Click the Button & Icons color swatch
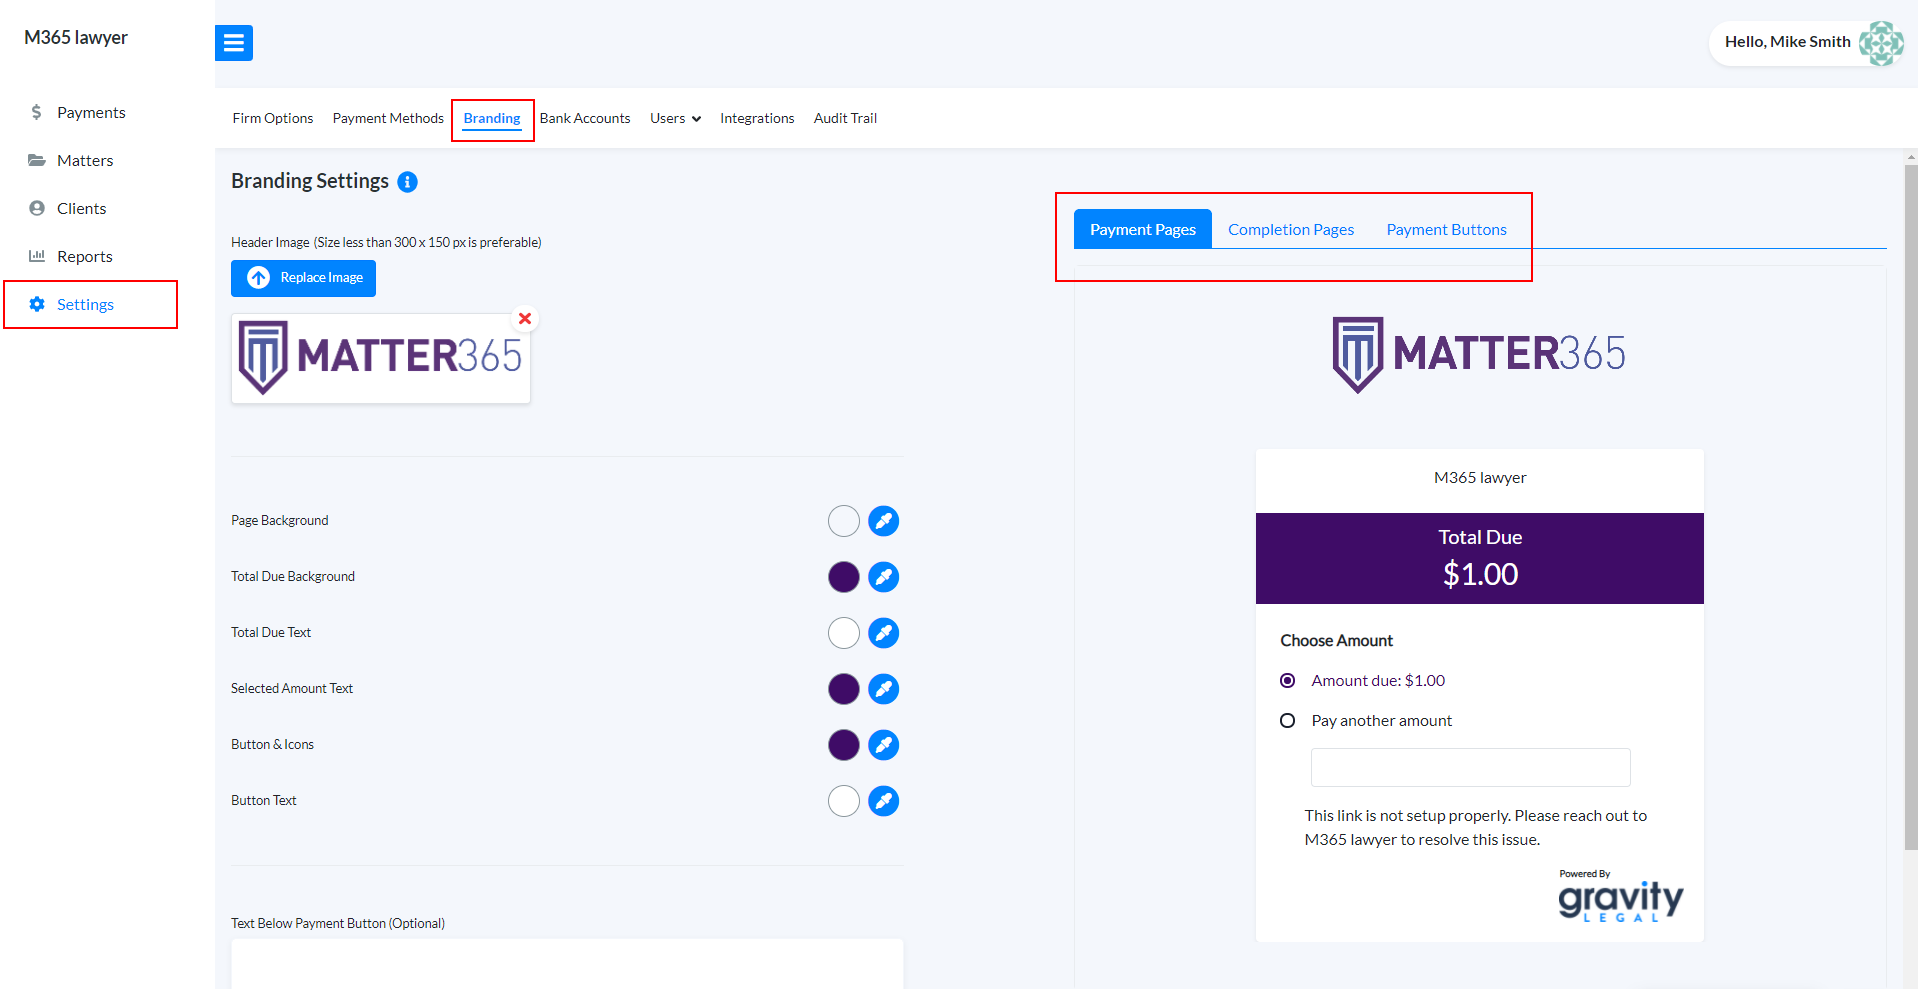The image size is (1918, 989). click(844, 745)
